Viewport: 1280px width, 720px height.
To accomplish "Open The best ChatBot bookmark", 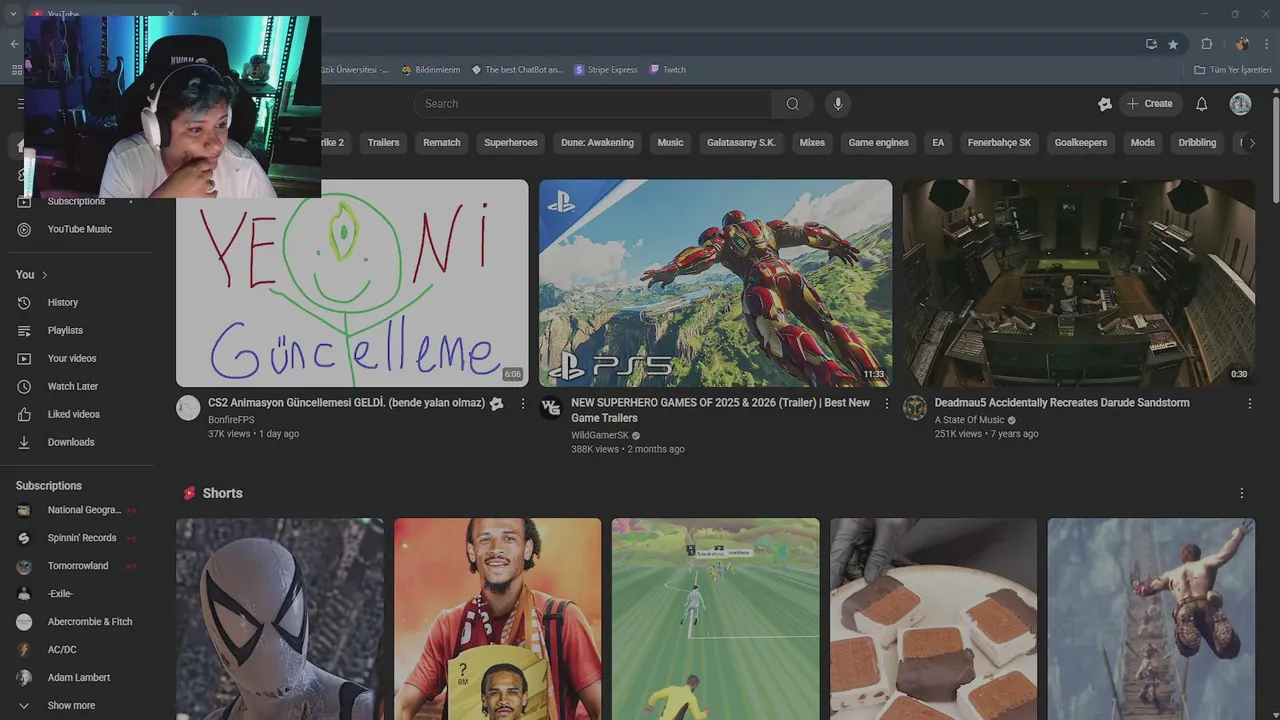I will pyautogui.click(x=517, y=70).
